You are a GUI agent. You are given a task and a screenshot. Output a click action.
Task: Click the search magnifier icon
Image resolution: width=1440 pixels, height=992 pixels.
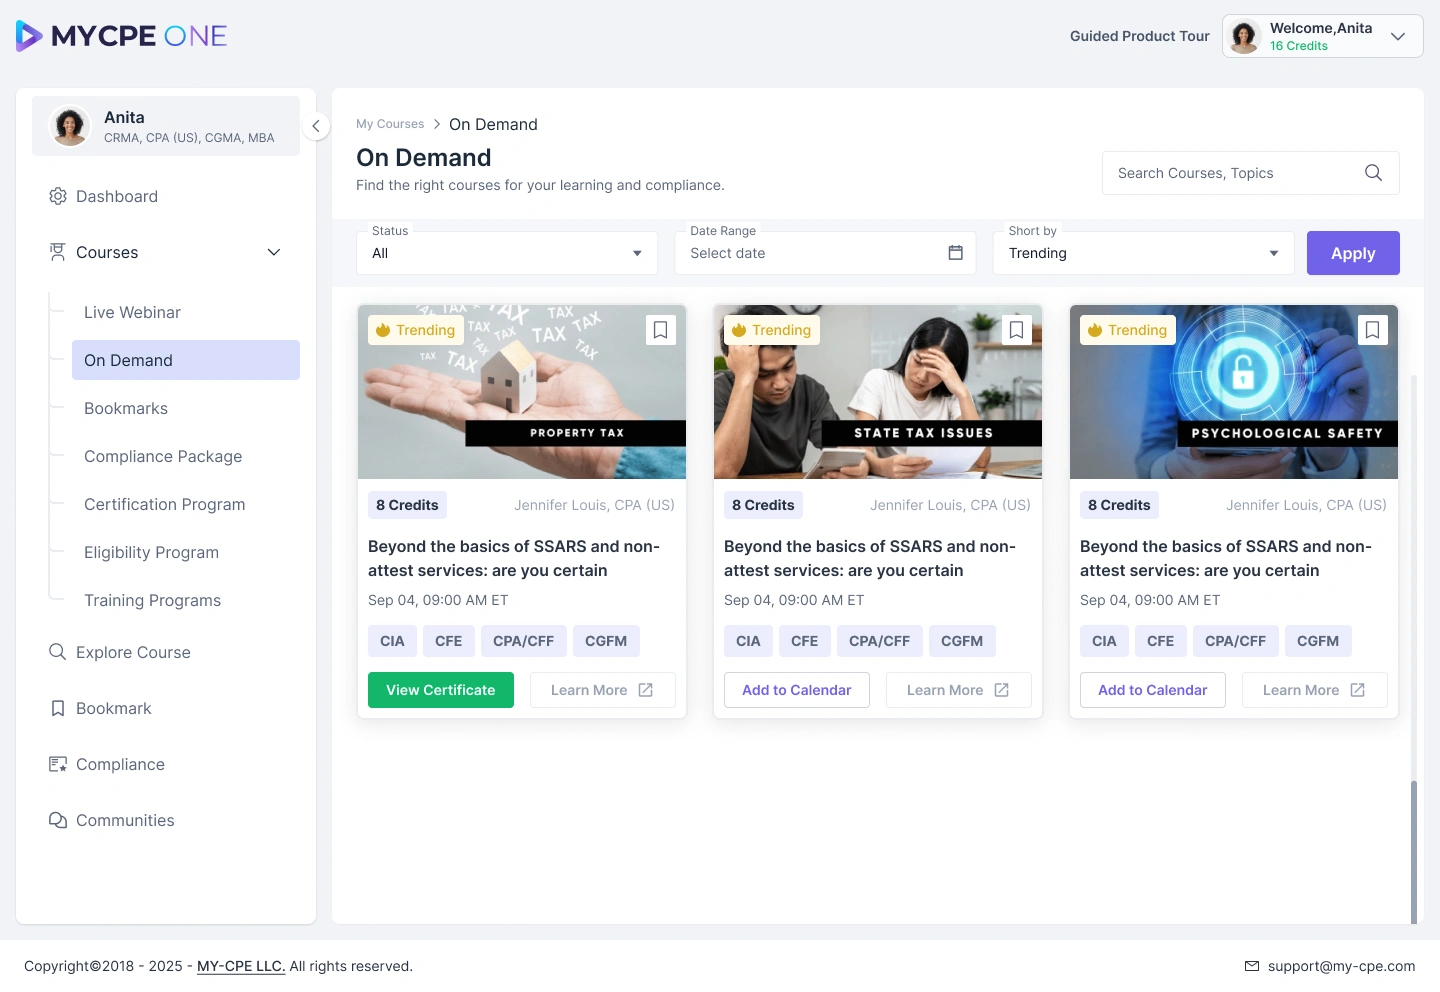[1373, 173]
